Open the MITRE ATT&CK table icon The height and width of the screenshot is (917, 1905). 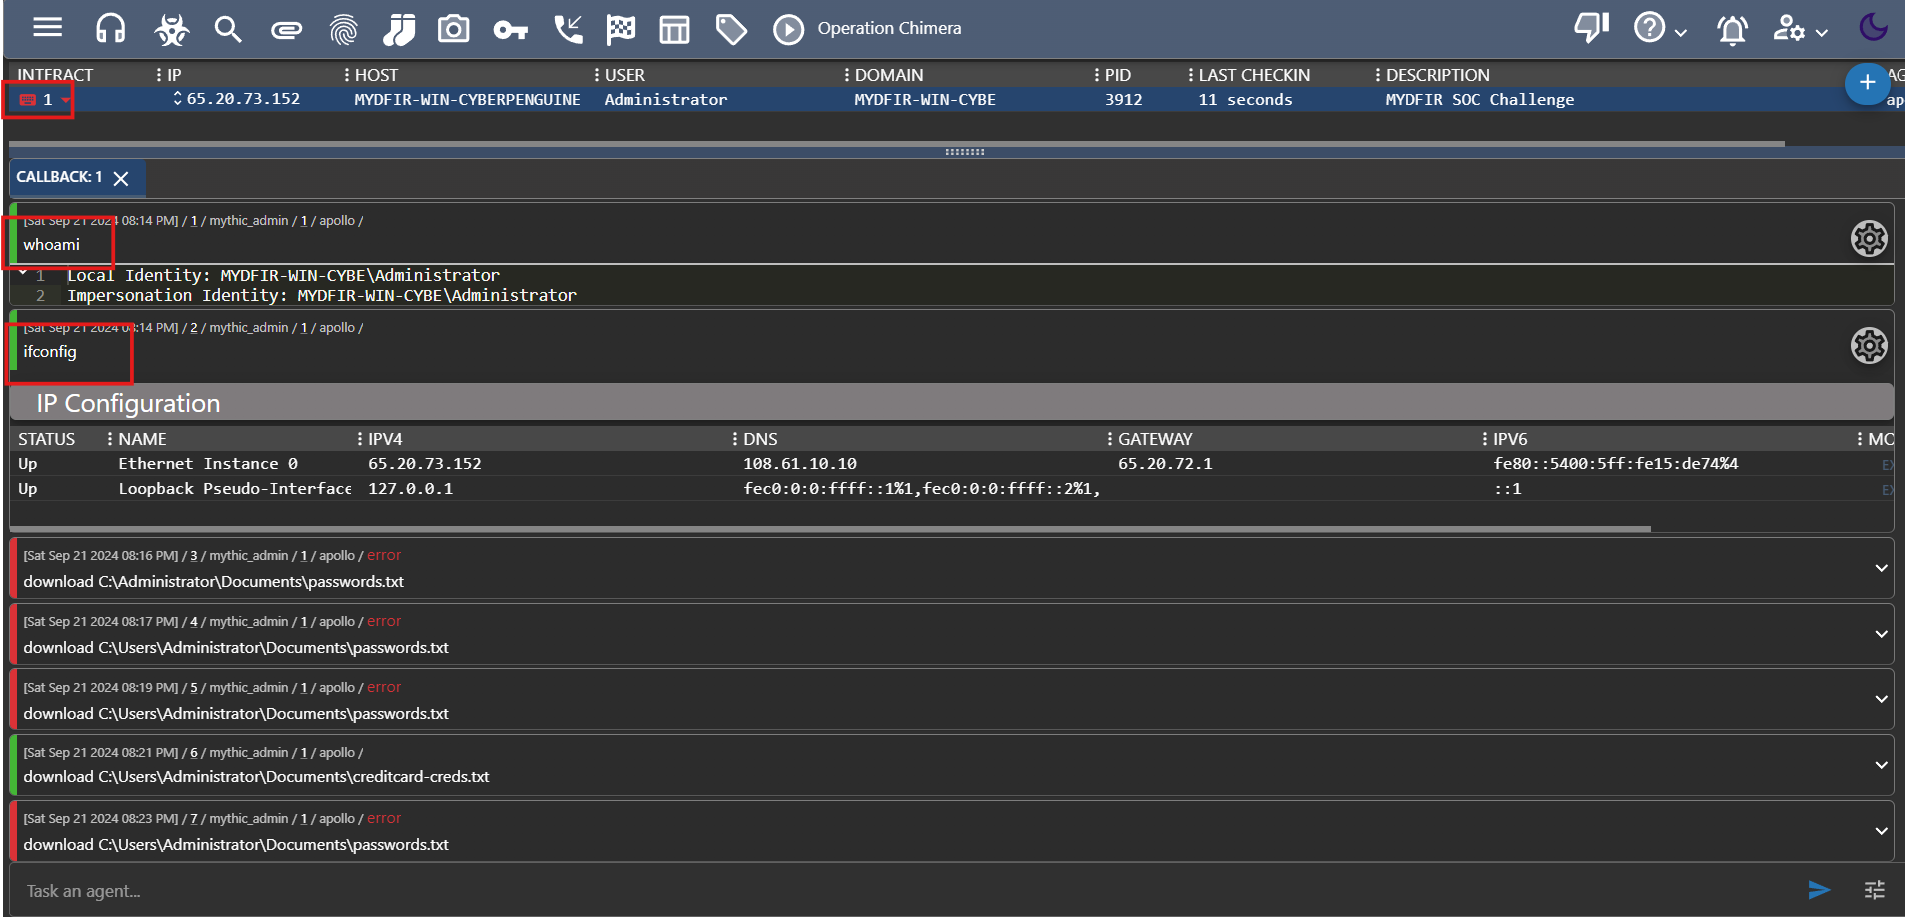(x=674, y=30)
